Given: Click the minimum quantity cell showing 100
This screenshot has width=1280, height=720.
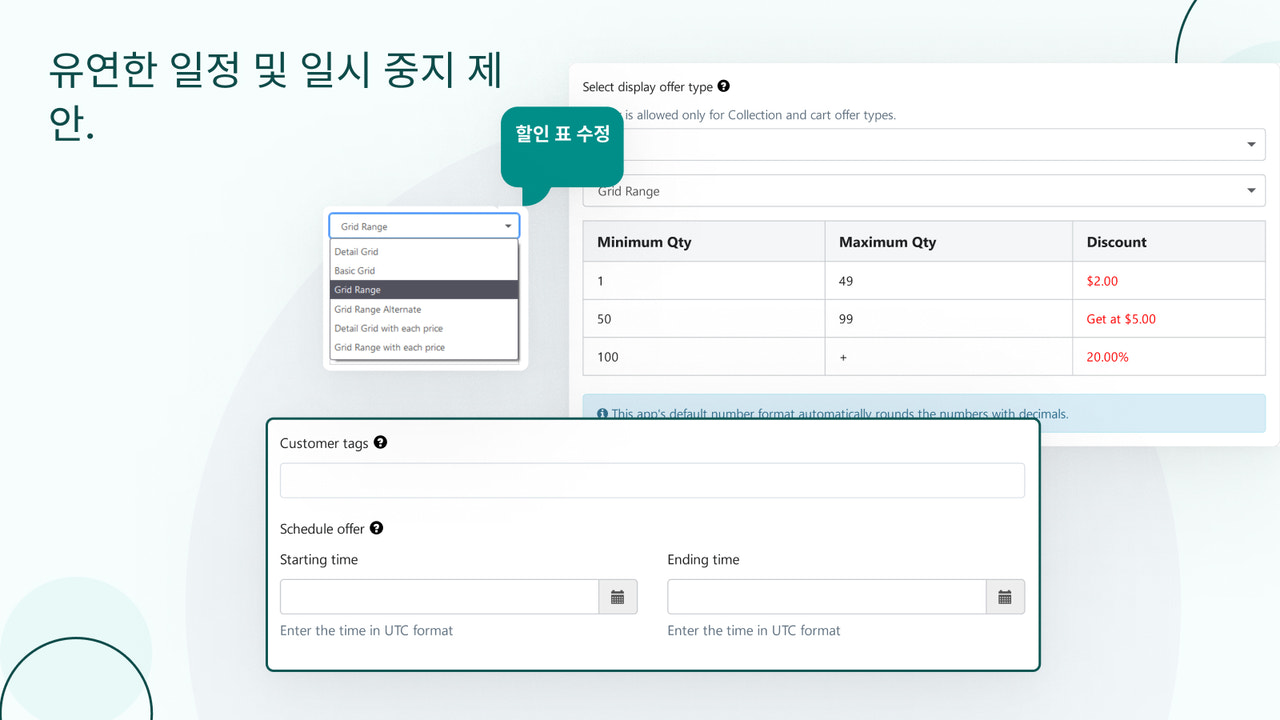Looking at the screenshot, I should tap(704, 357).
